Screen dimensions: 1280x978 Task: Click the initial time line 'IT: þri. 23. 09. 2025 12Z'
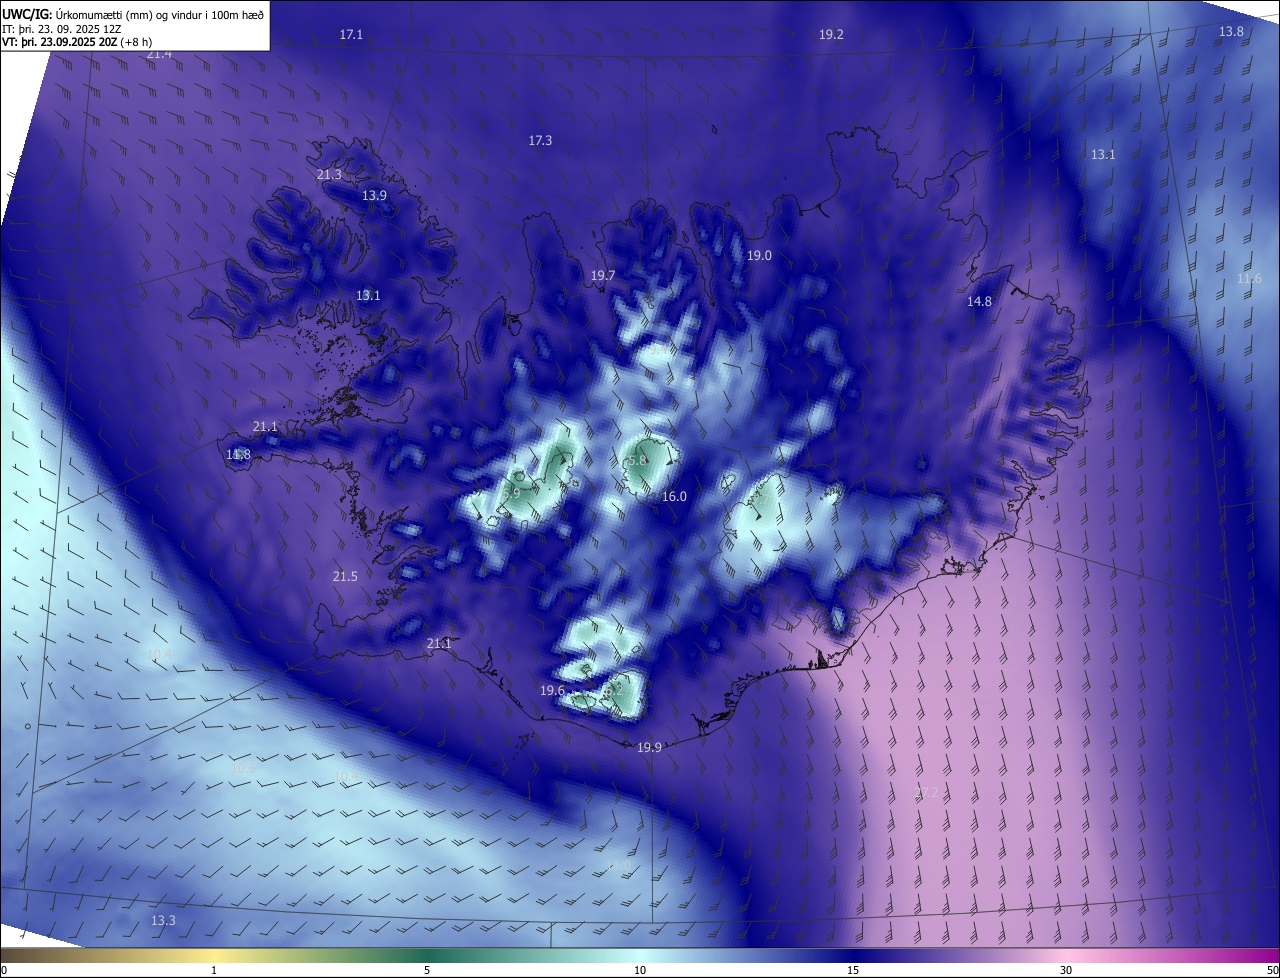(x=61, y=28)
